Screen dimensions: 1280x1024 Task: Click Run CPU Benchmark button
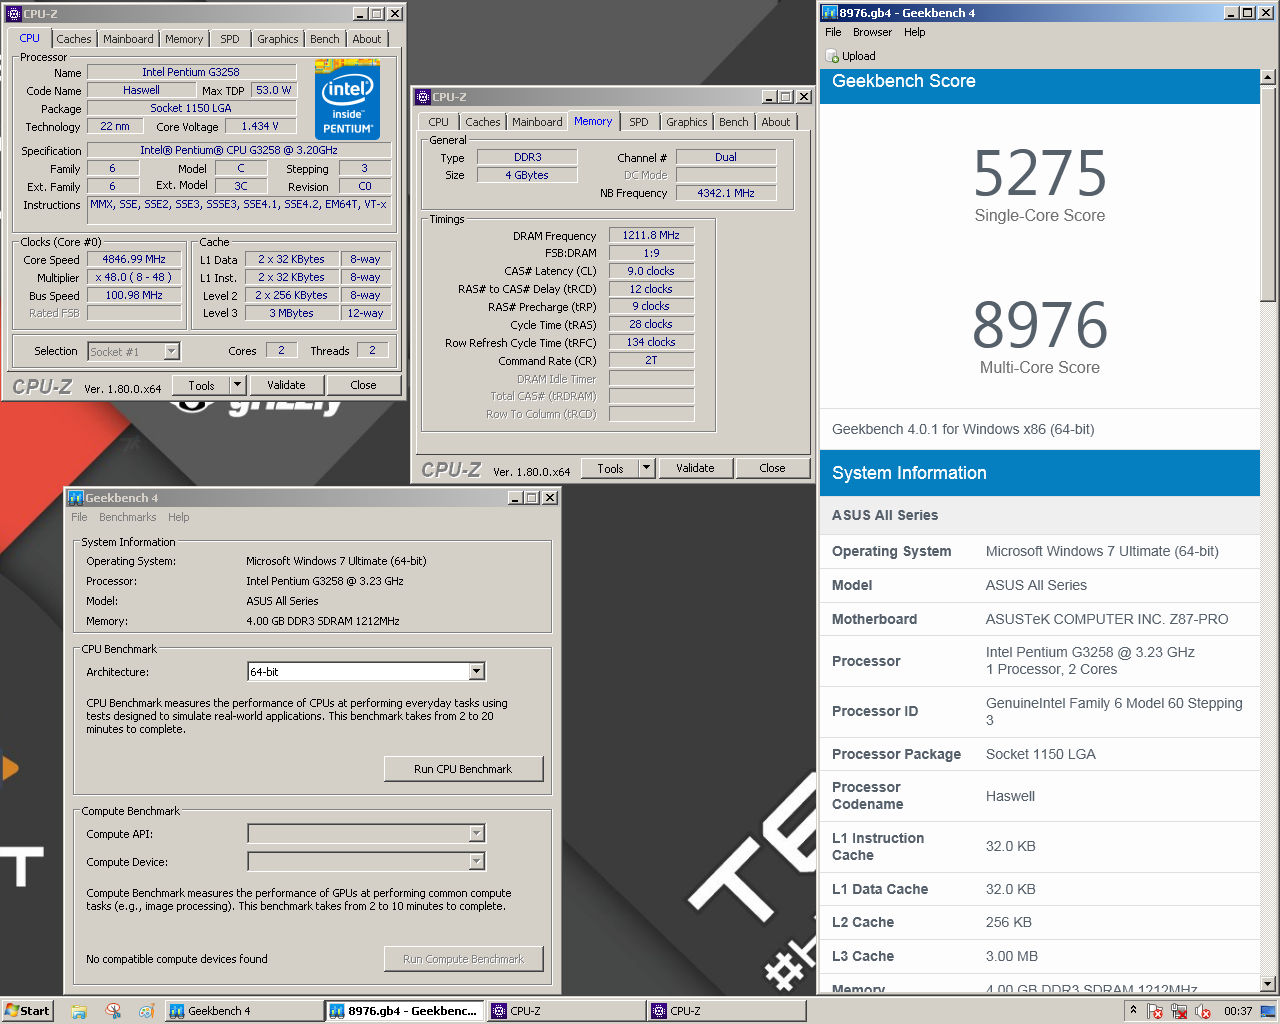point(463,769)
